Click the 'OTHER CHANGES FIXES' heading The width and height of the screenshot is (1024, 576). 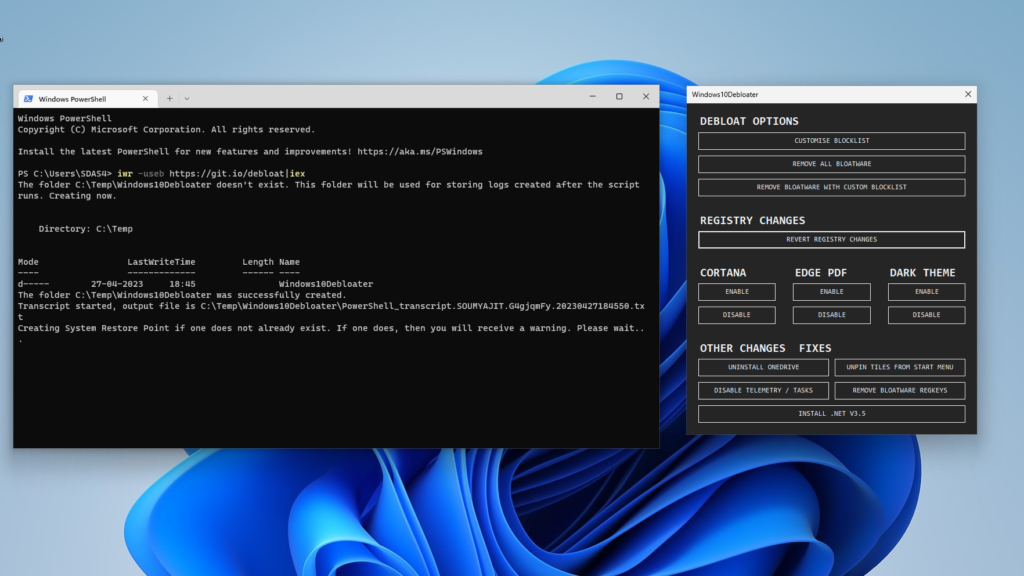click(765, 349)
